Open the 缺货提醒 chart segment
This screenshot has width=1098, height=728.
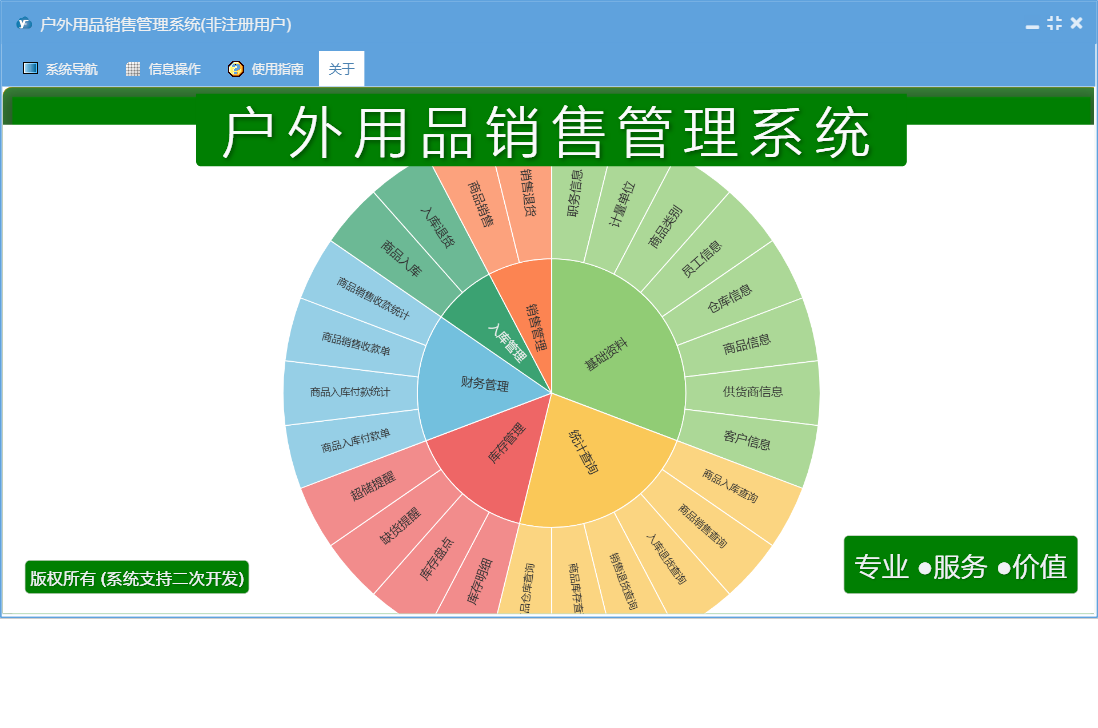[400, 526]
